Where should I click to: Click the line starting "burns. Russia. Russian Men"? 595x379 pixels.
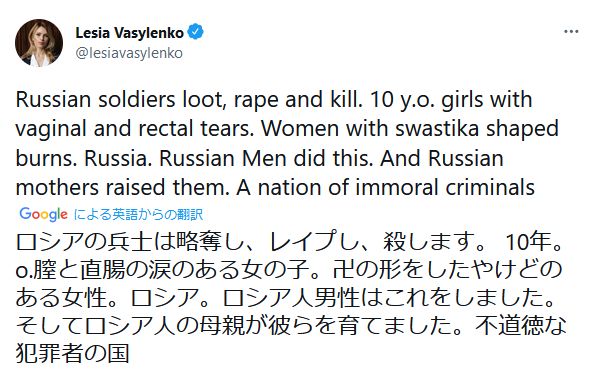[x=260, y=158]
